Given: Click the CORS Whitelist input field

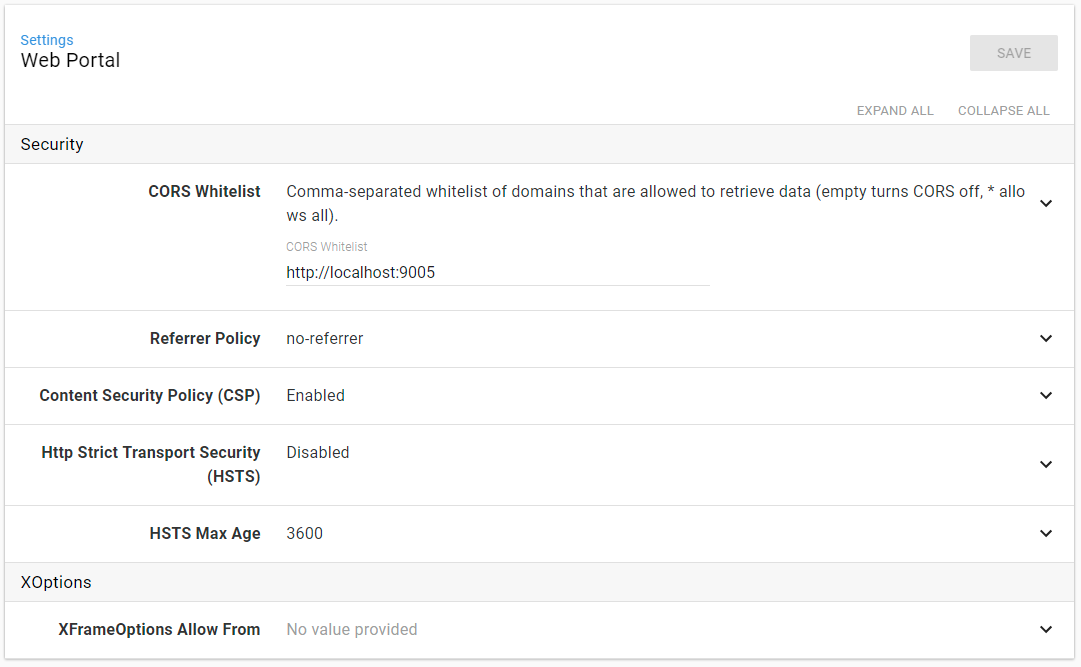Looking at the screenshot, I should click(497, 271).
